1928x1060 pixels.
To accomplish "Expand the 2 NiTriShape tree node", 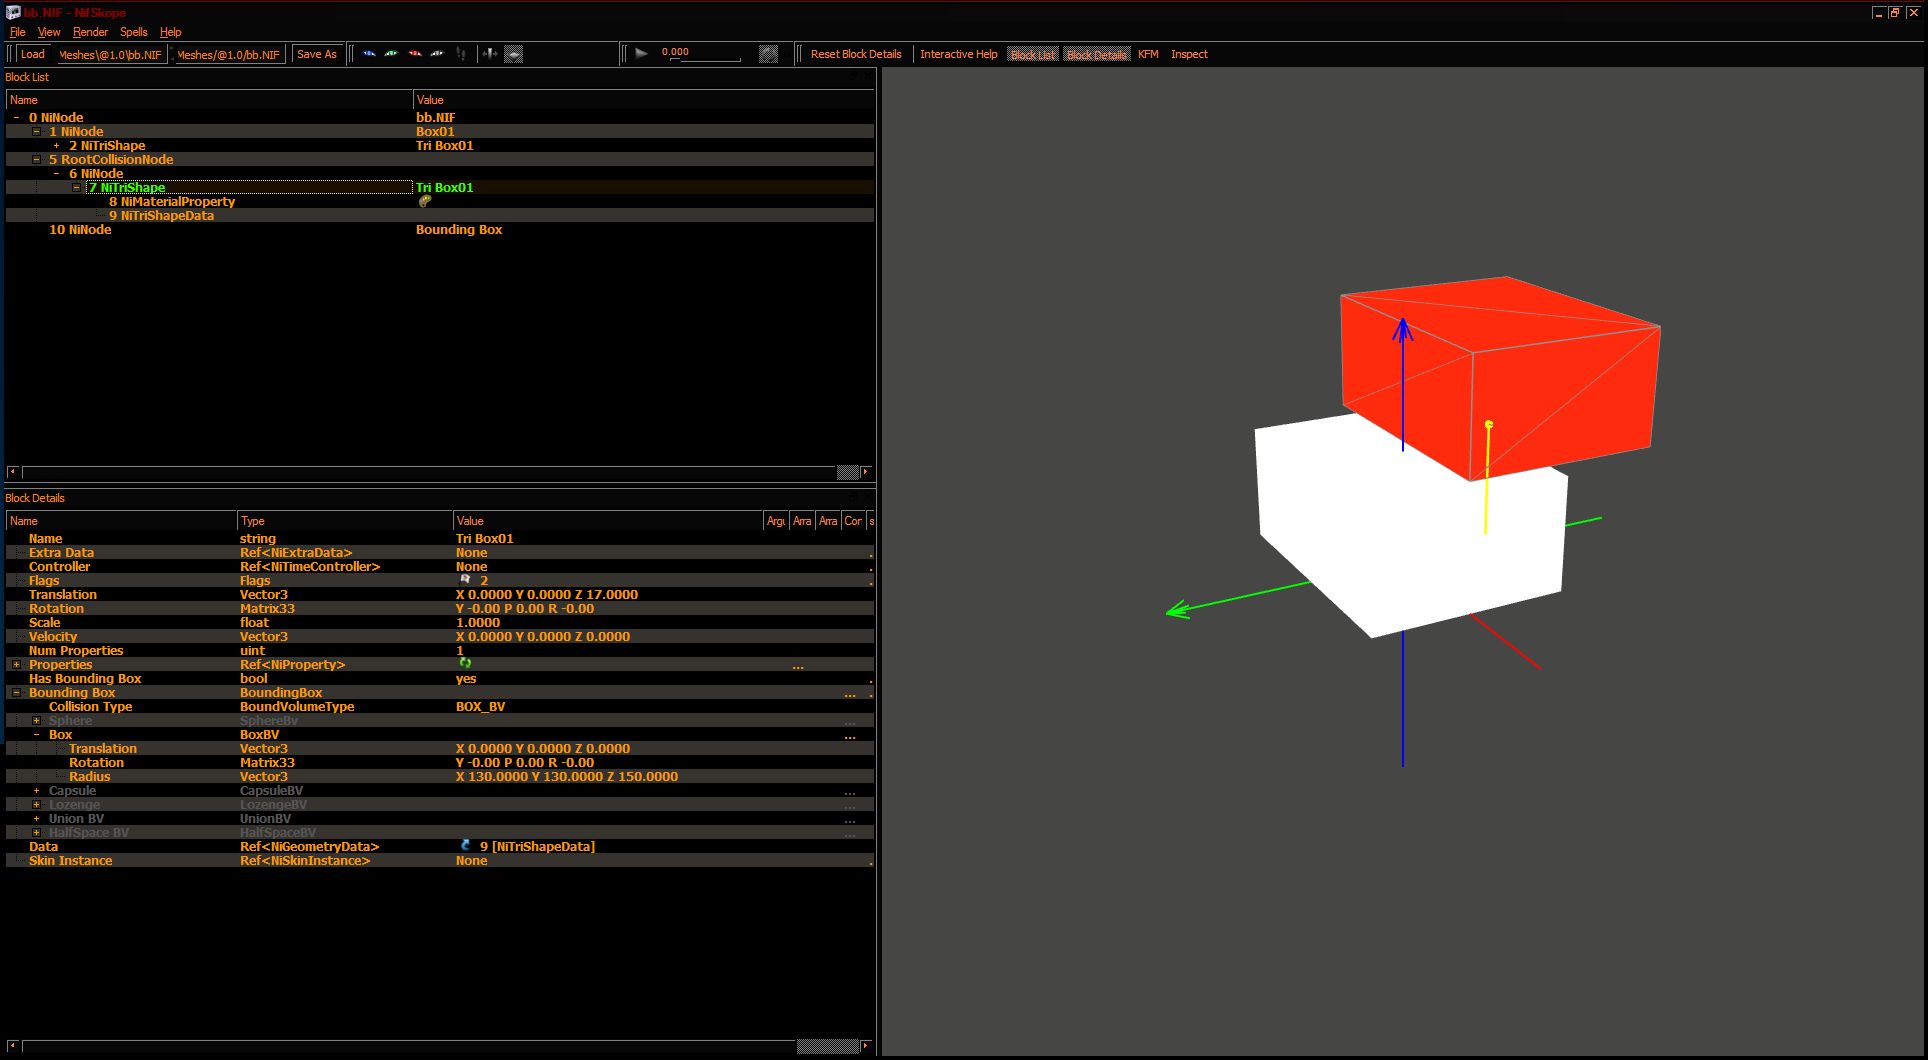I will 57,146.
